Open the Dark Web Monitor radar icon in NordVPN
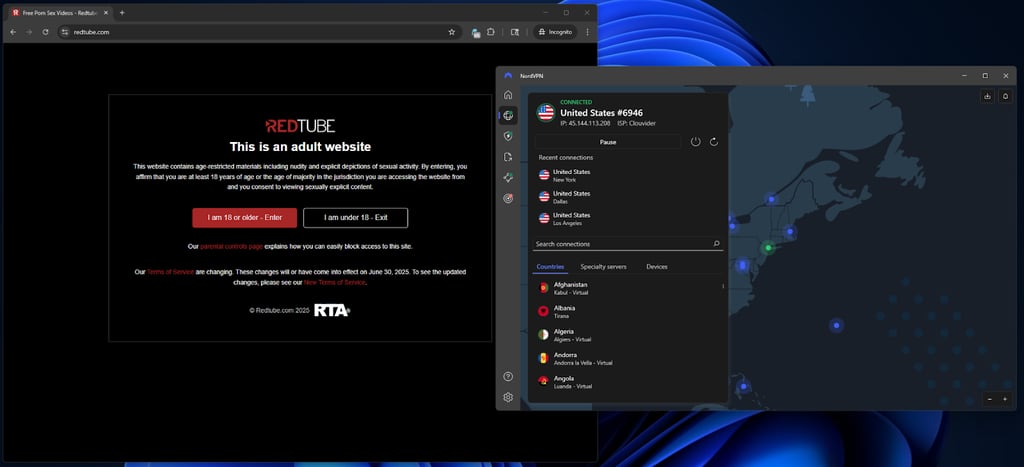1024x467 pixels. (508, 199)
